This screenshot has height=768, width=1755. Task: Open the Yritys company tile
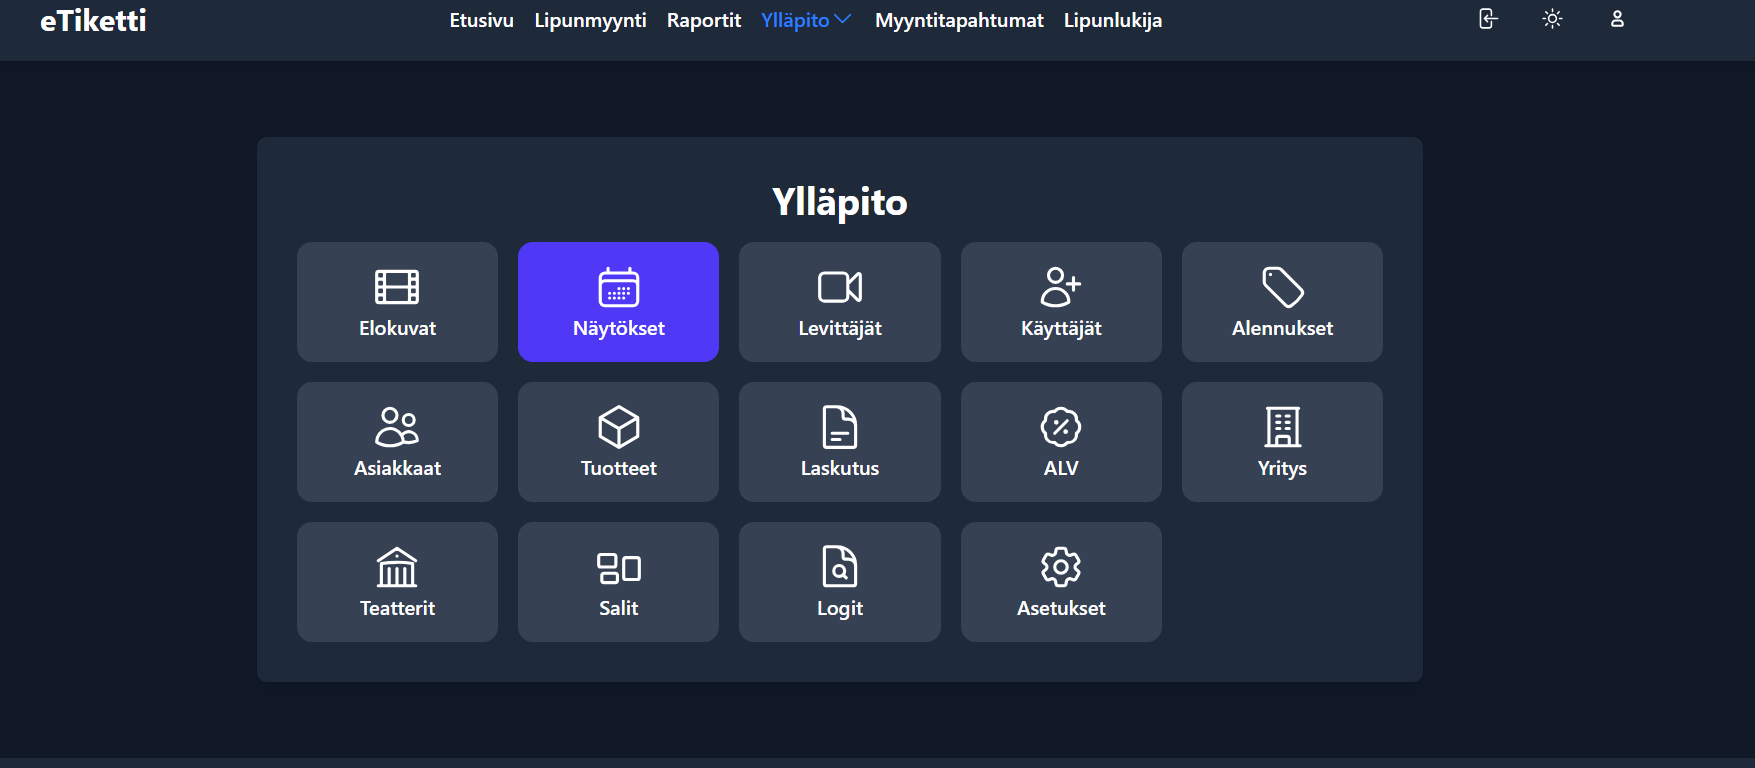point(1282,442)
